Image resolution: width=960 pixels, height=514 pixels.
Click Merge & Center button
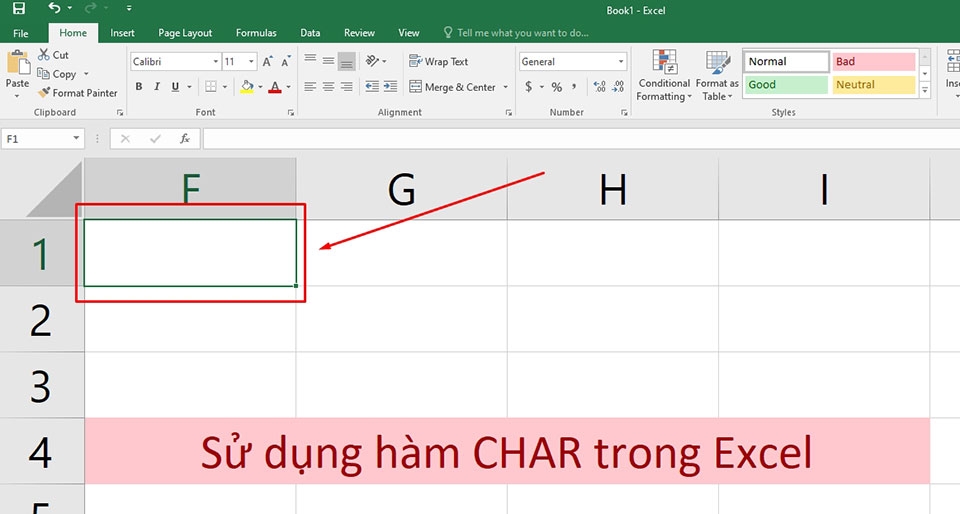[x=452, y=87]
